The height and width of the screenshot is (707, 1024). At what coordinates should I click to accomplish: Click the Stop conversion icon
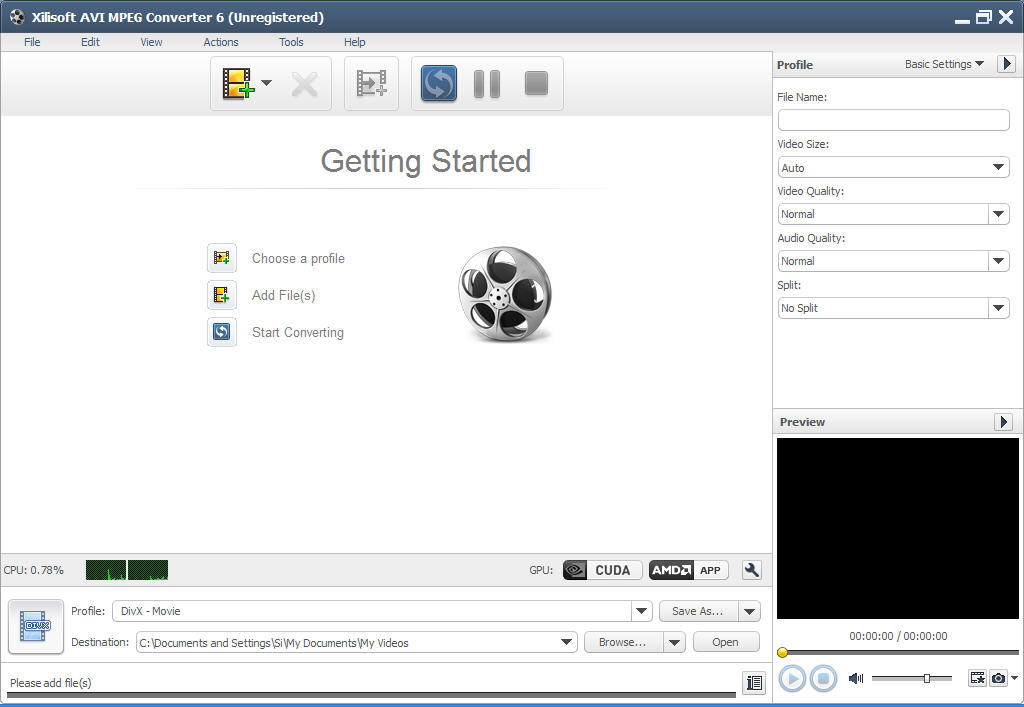point(536,84)
